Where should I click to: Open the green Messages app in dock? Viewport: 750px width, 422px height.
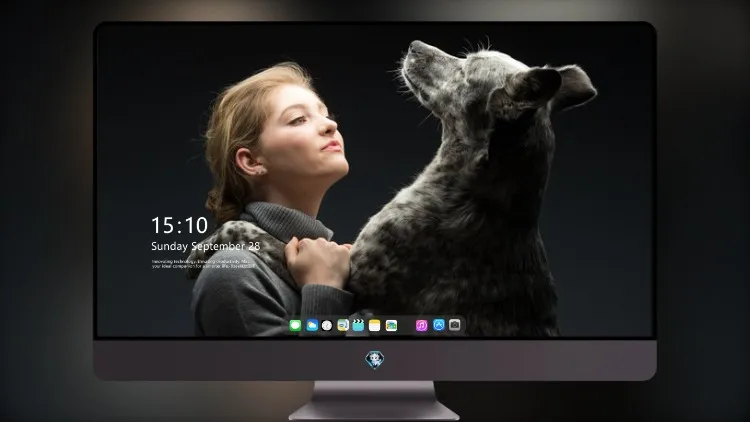pos(295,325)
